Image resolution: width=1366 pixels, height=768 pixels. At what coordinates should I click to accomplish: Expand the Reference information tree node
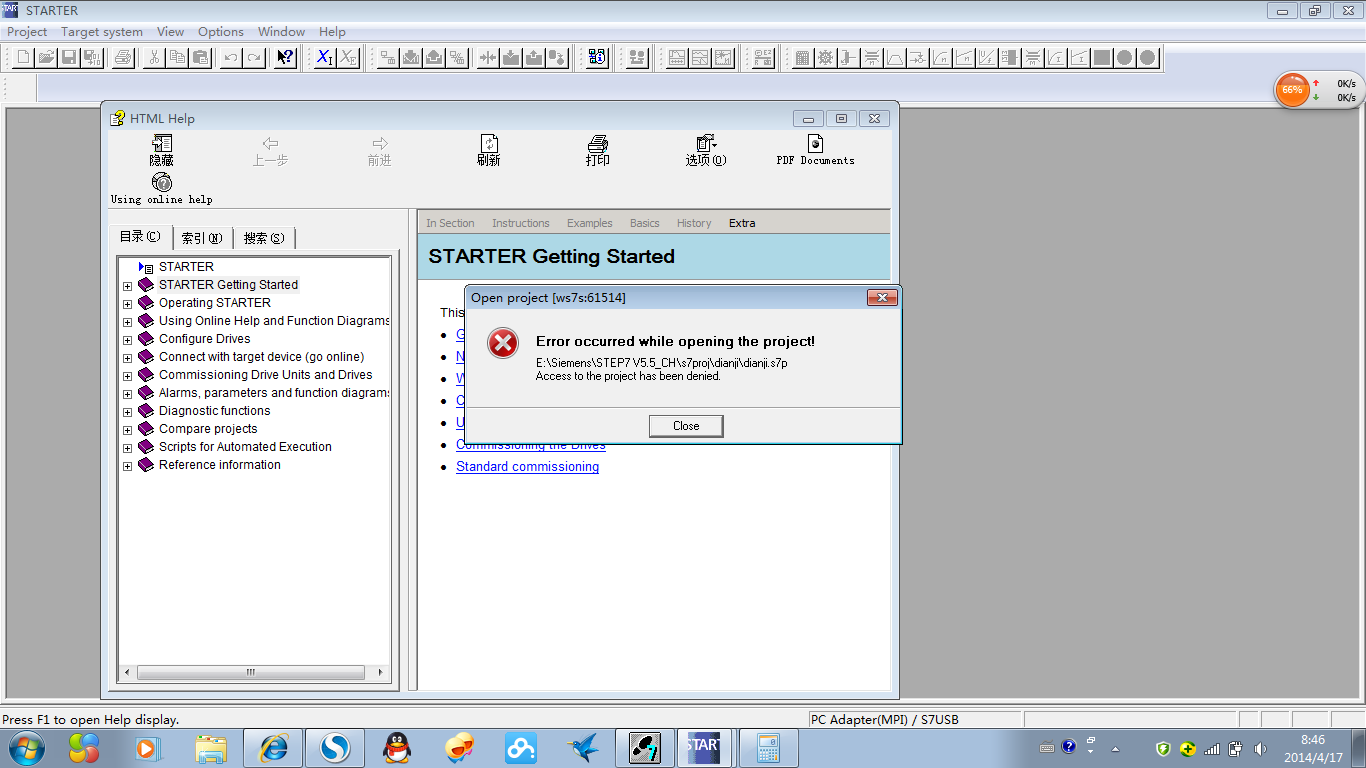point(128,466)
